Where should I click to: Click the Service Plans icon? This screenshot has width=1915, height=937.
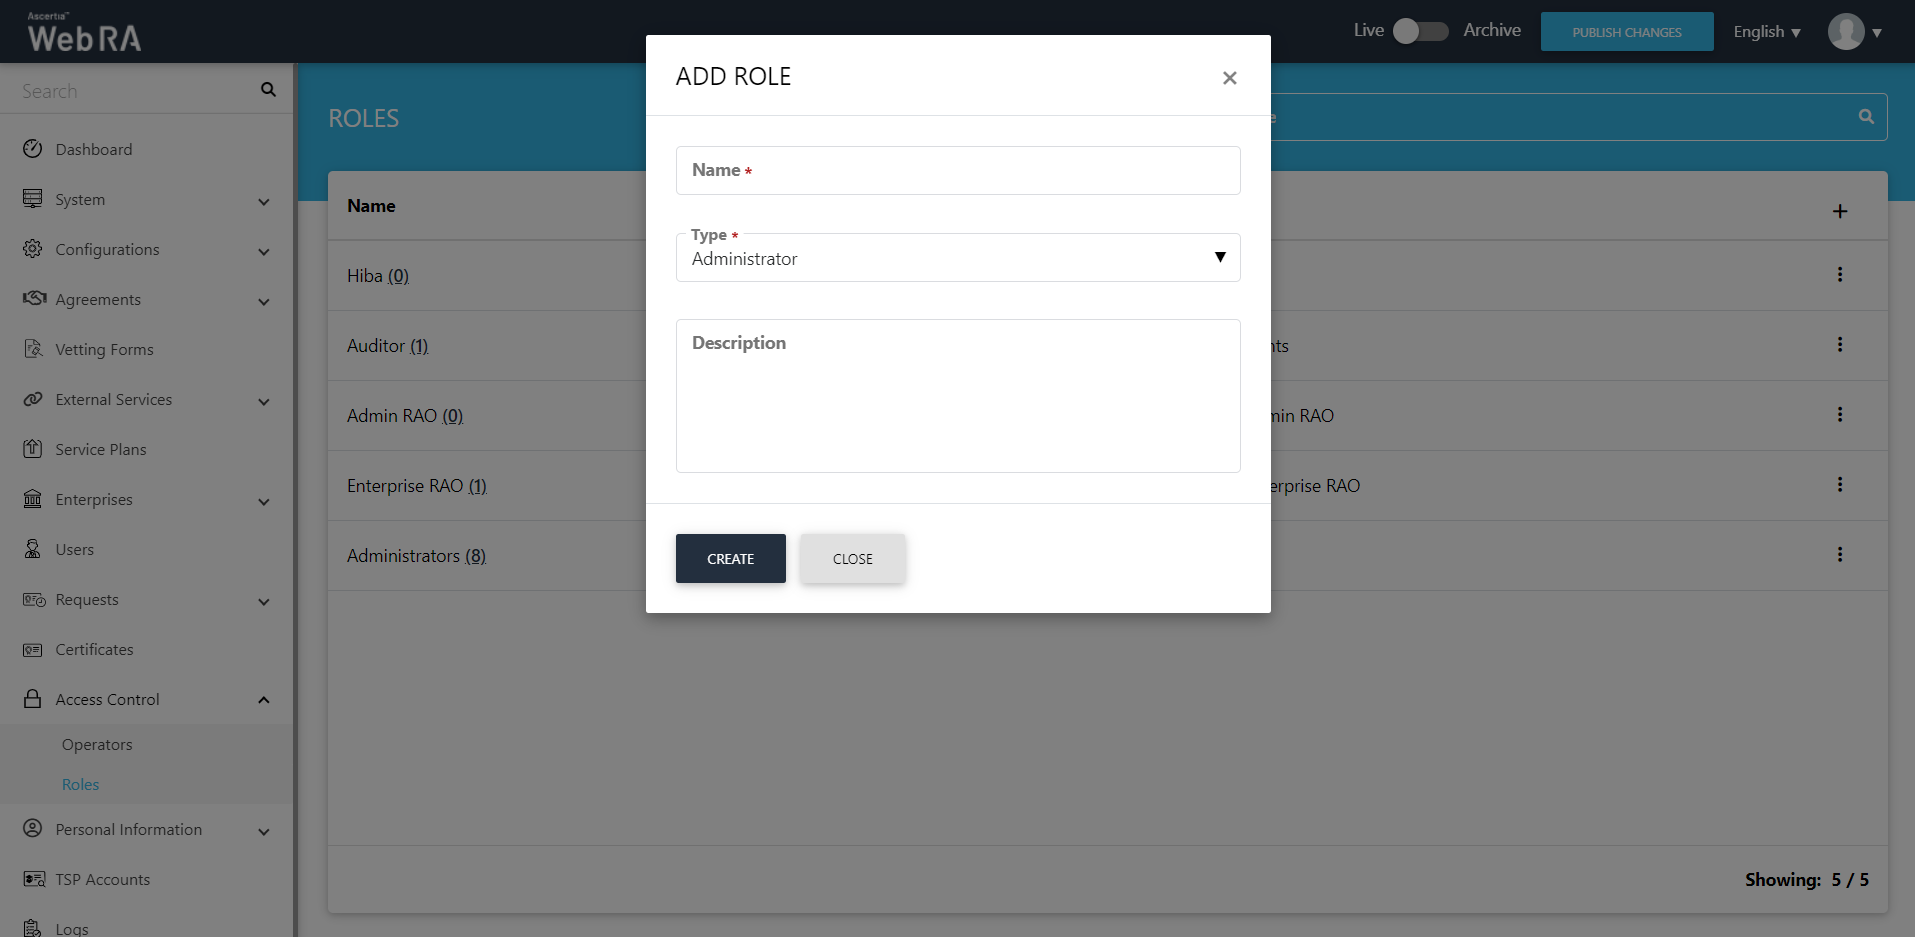(33, 449)
